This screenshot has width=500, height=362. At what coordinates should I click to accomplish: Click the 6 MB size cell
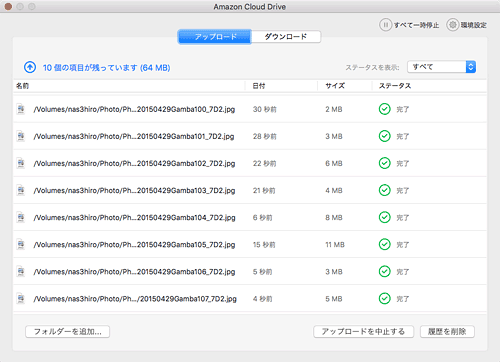pyautogui.click(x=334, y=163)
